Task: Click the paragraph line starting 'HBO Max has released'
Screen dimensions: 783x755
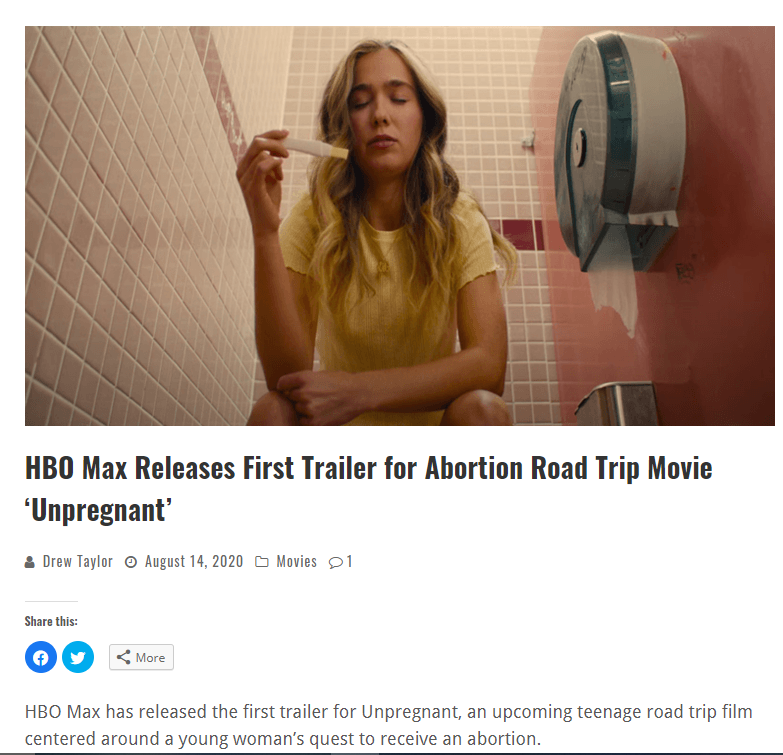Action: tap(389, 712)
